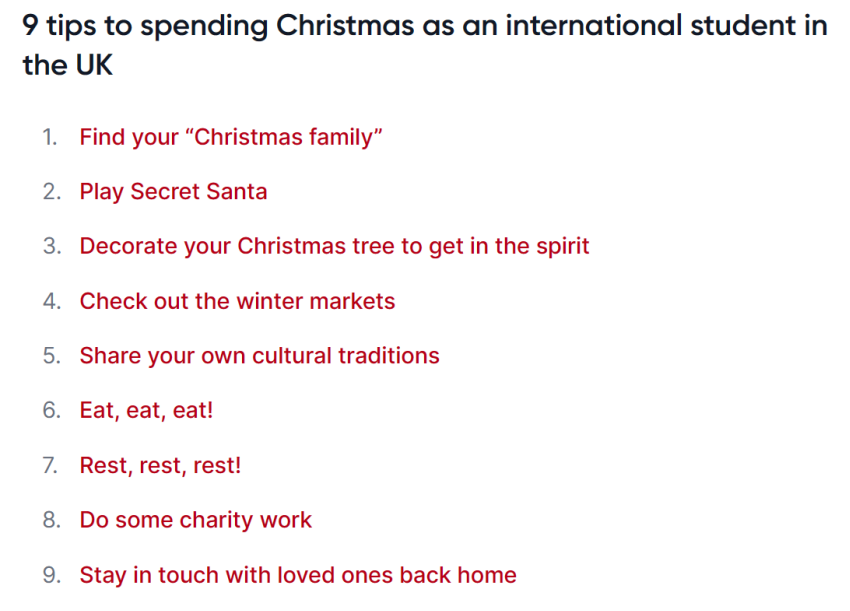Viewport: 850px width, 611px height.
Task: Click "the UK" on heading's second line
Action: pyautogui.click(x=68, y=66)
